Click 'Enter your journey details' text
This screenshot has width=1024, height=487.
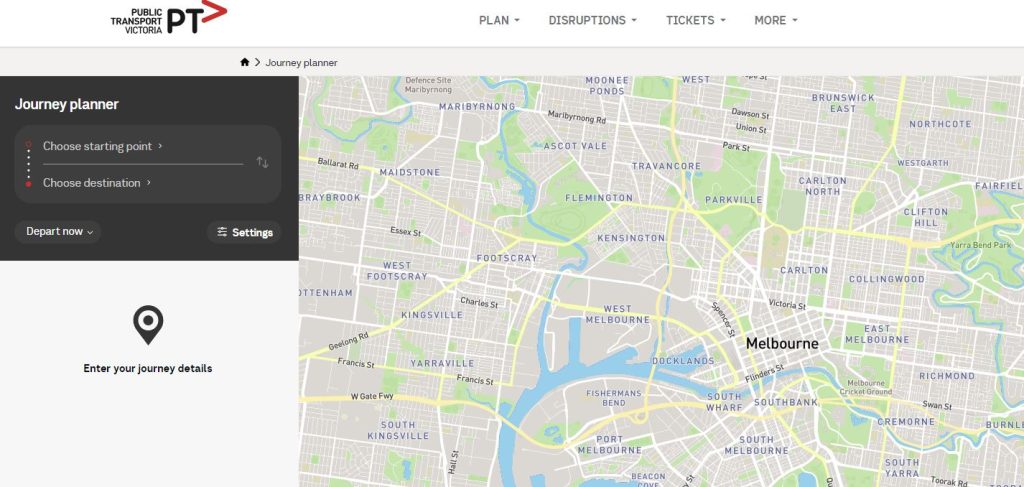(x=148, y=369)
